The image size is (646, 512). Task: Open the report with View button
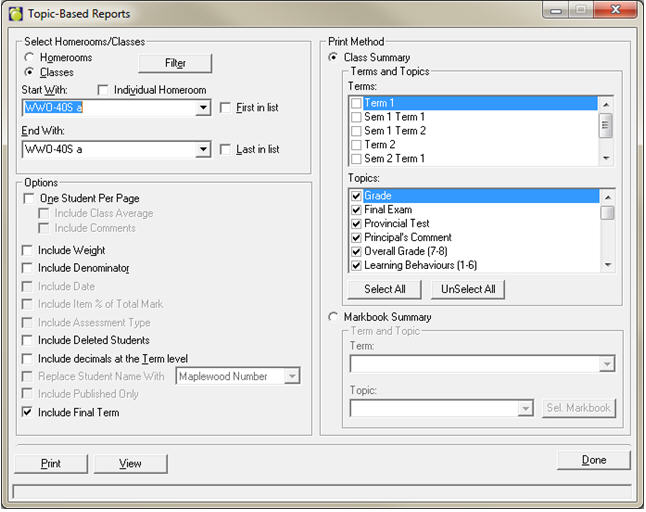pyautogui.click(x=130, y=464)
